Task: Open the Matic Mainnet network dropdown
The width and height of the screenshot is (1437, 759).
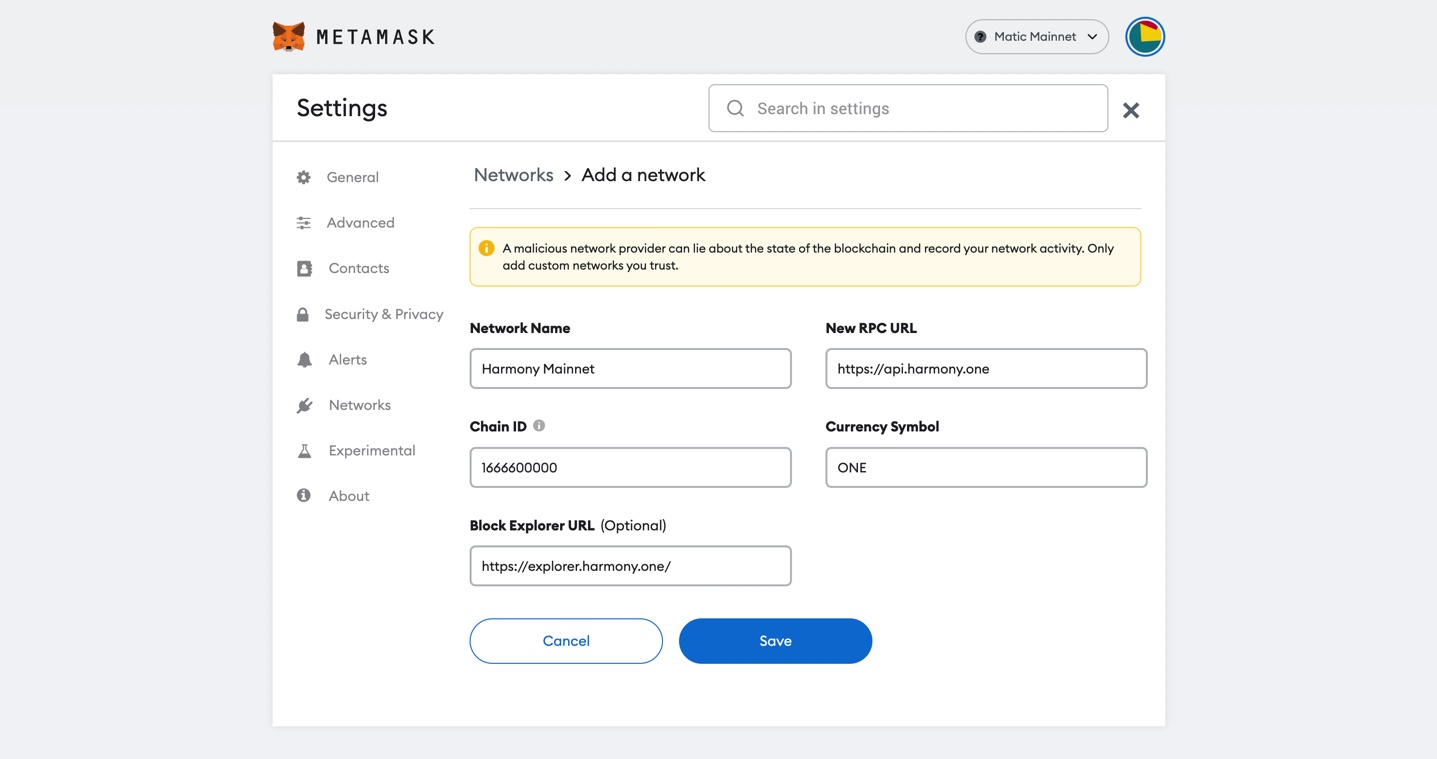Action: pos(1037,37)
